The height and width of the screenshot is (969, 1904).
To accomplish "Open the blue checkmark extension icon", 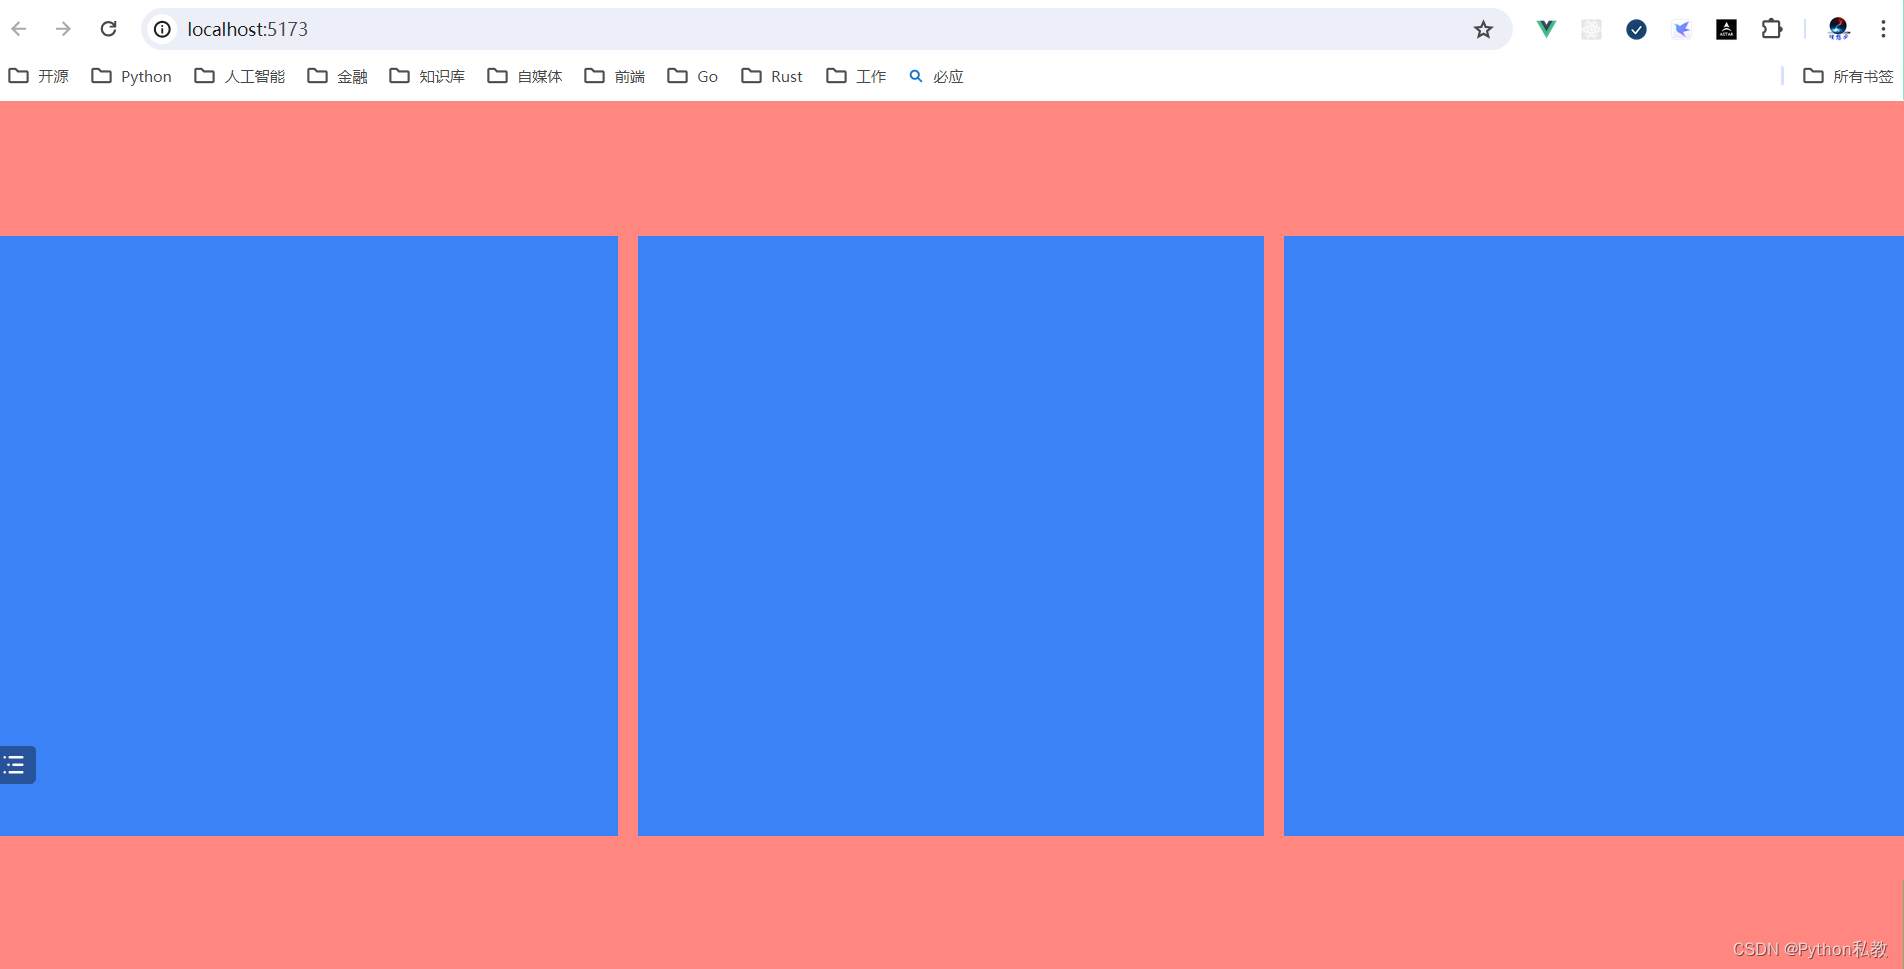I will [x=1636, y=29].
